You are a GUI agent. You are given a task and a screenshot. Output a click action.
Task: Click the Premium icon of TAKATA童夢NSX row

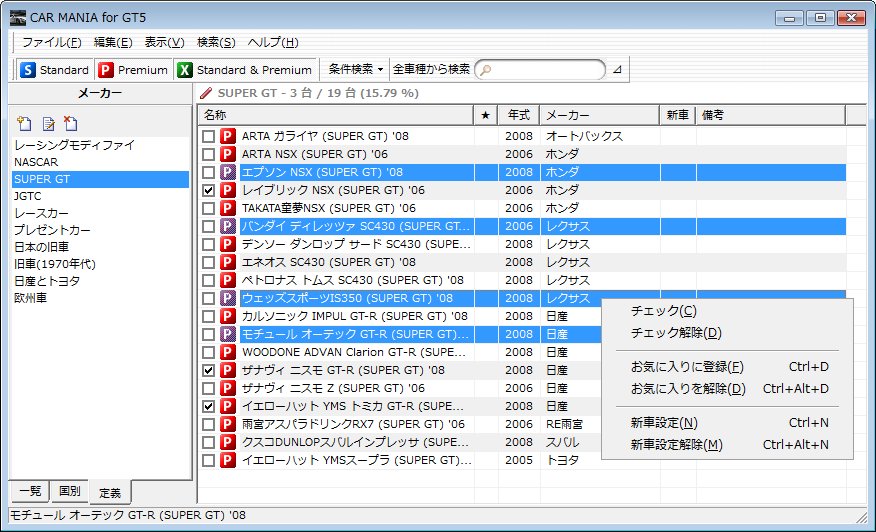coord(227,208)
